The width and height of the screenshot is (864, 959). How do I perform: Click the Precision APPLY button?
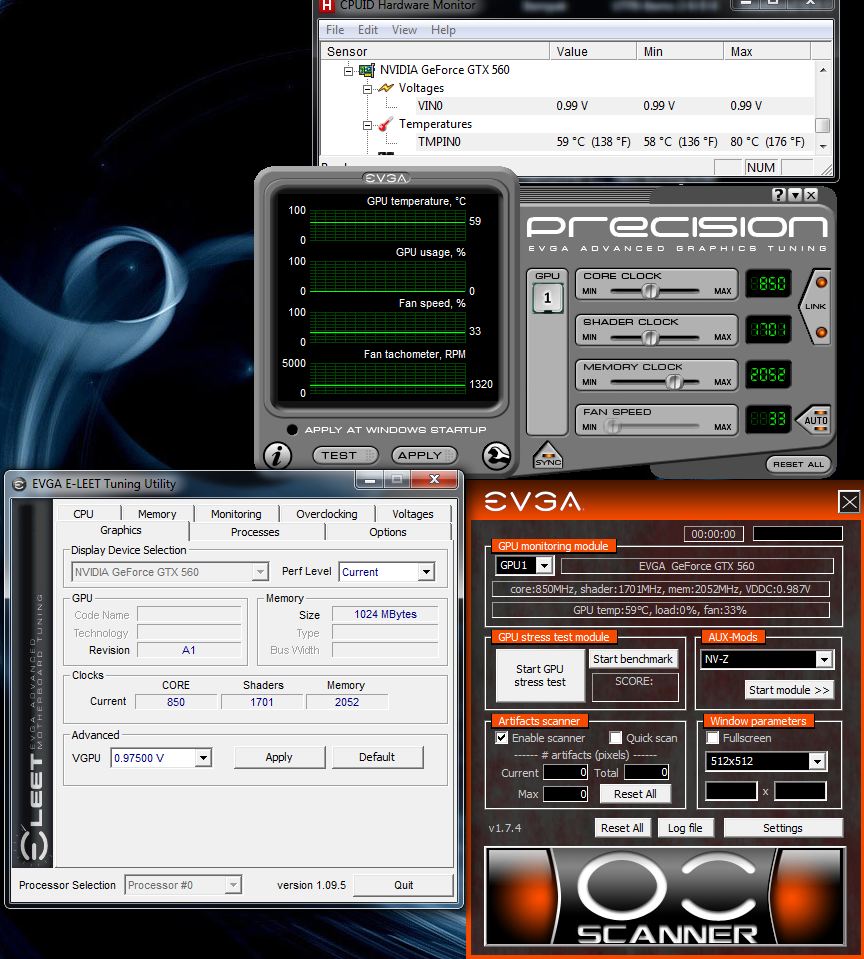coord(425,455)
